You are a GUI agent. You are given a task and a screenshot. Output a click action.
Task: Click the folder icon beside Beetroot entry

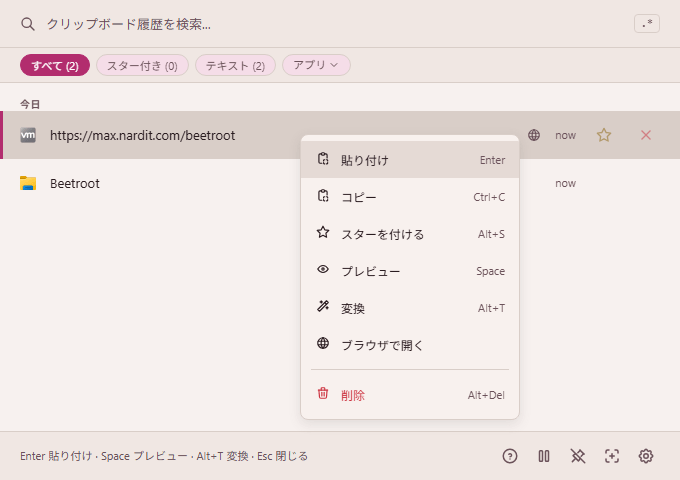pos(28,183)
